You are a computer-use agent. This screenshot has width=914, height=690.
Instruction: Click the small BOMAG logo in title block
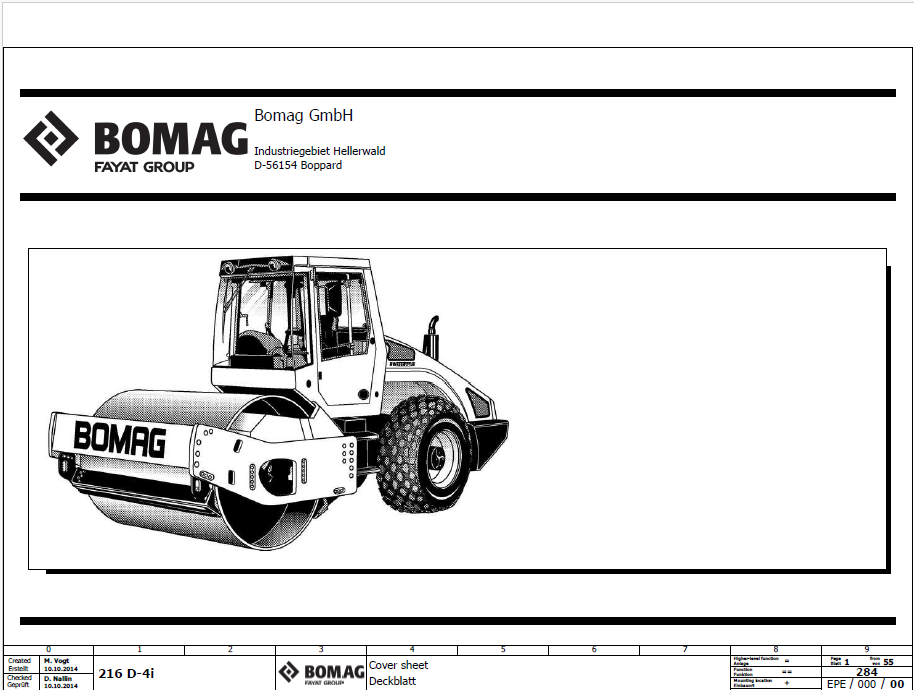tap(321, 673)
